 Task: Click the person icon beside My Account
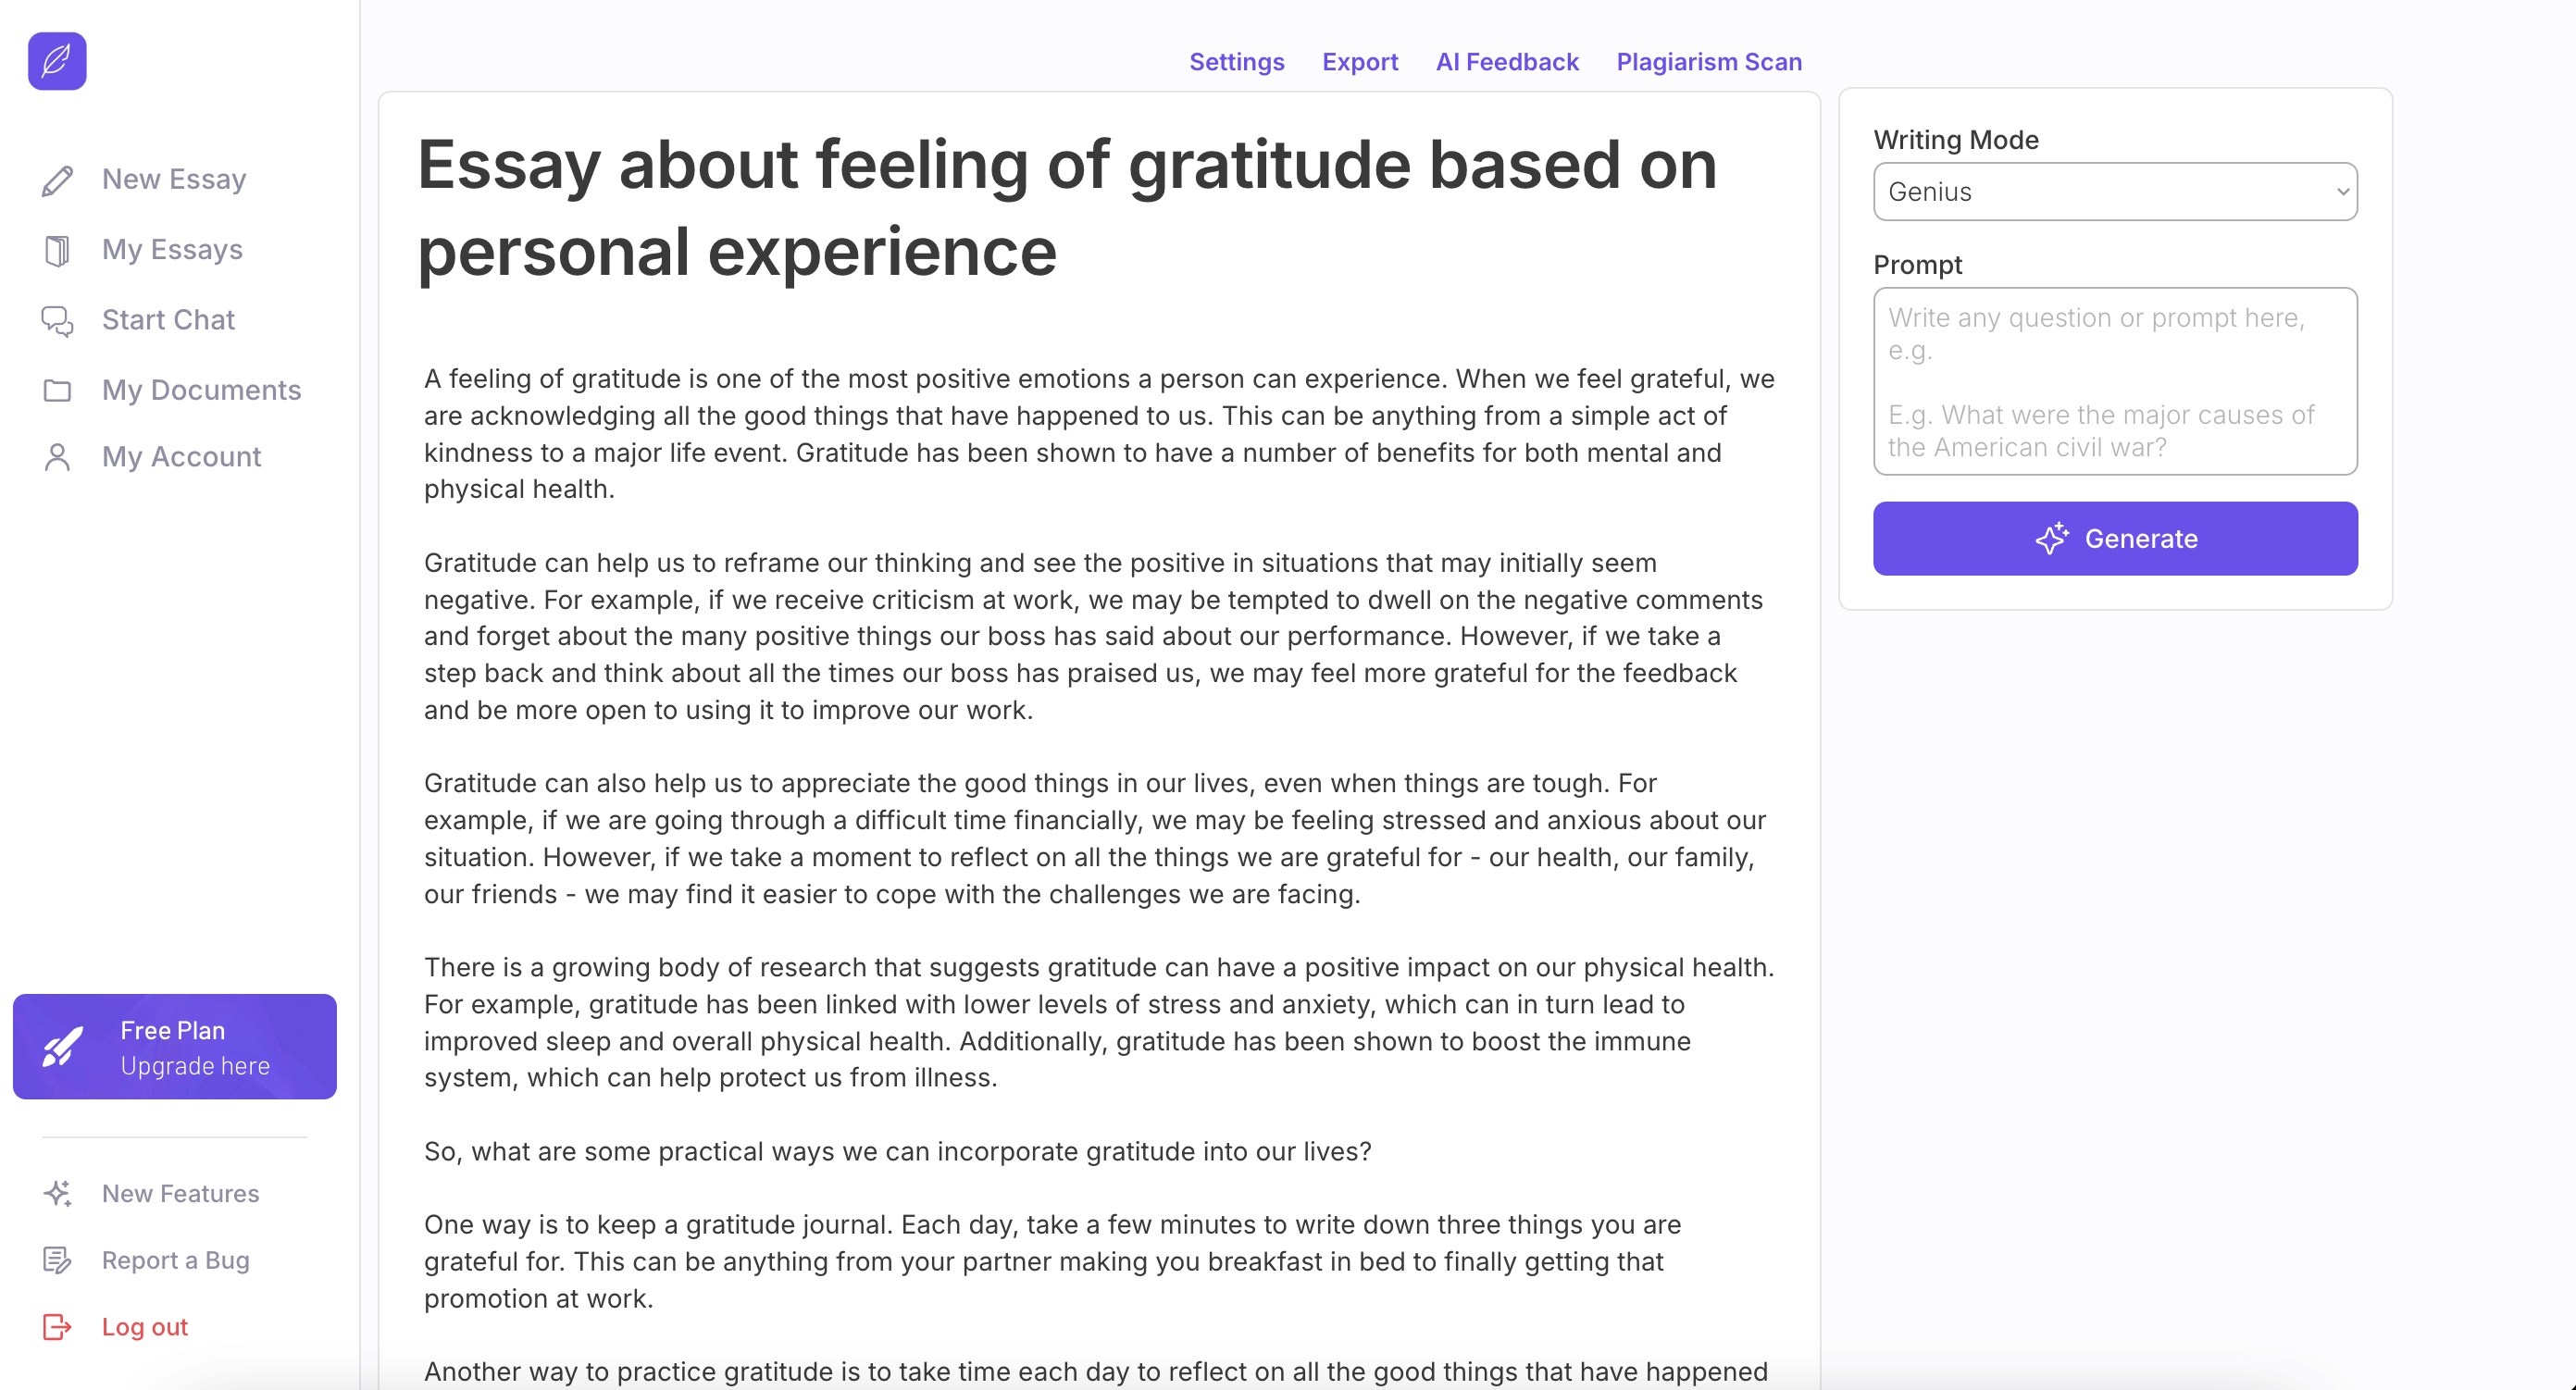57,457
